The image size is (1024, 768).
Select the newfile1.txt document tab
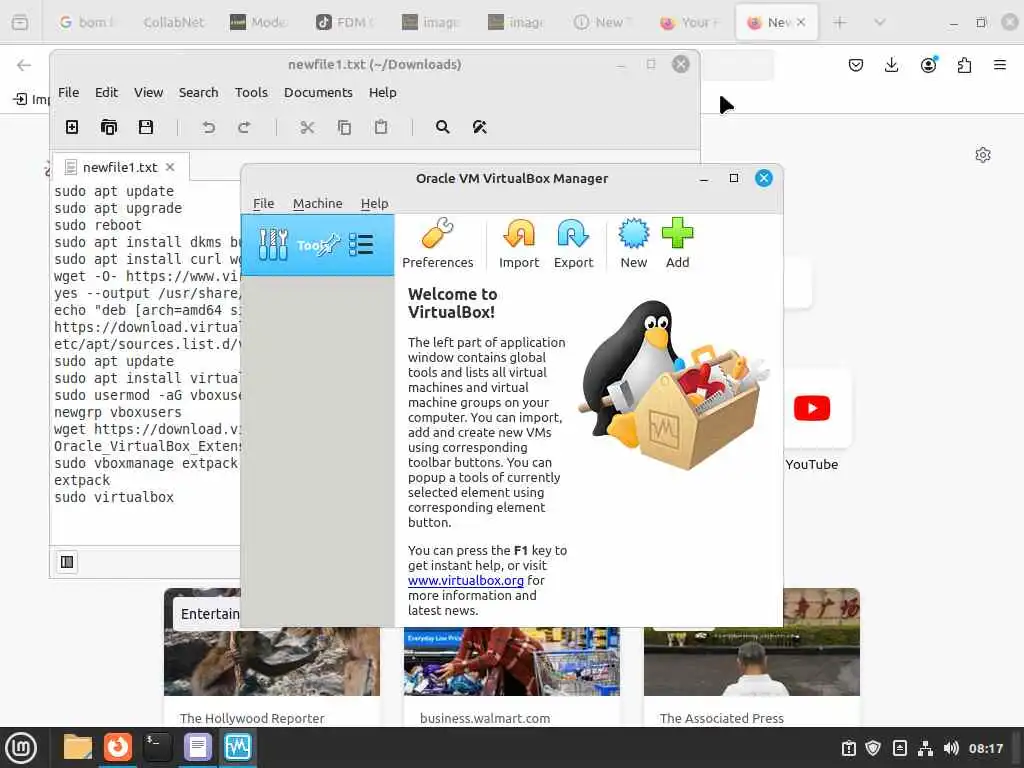pos(120,167)
